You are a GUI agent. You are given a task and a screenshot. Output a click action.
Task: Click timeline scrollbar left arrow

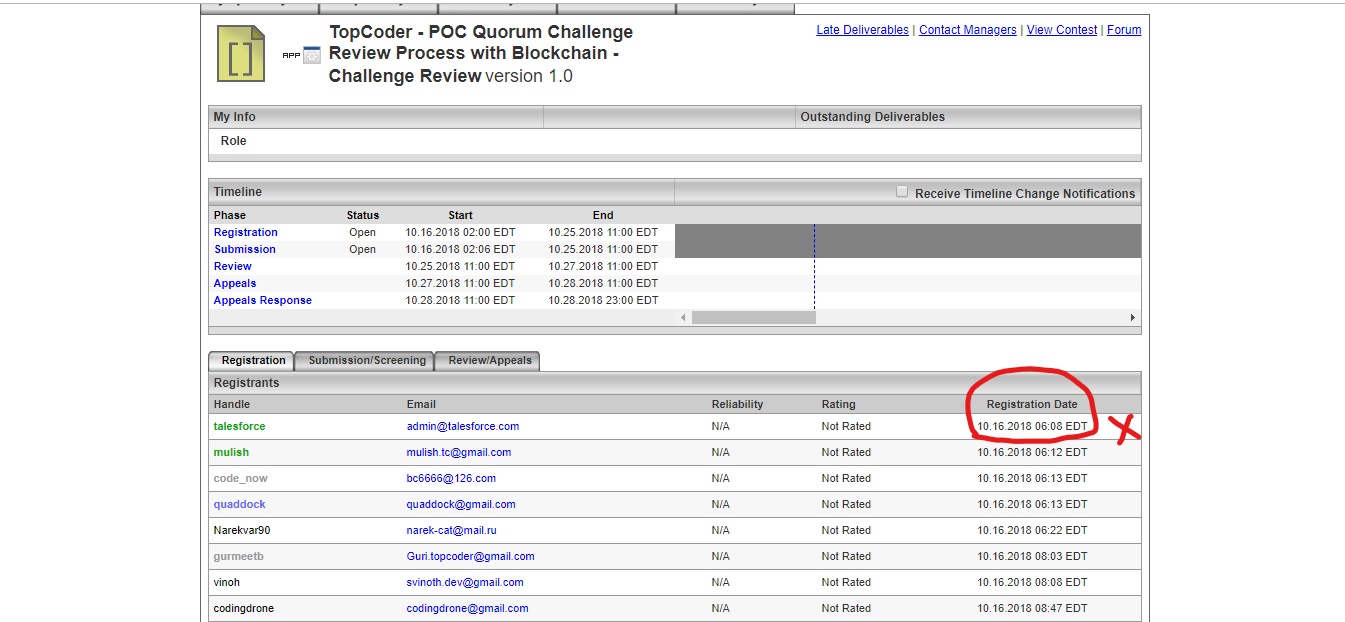pyautogui.click(x=684, y=317)
